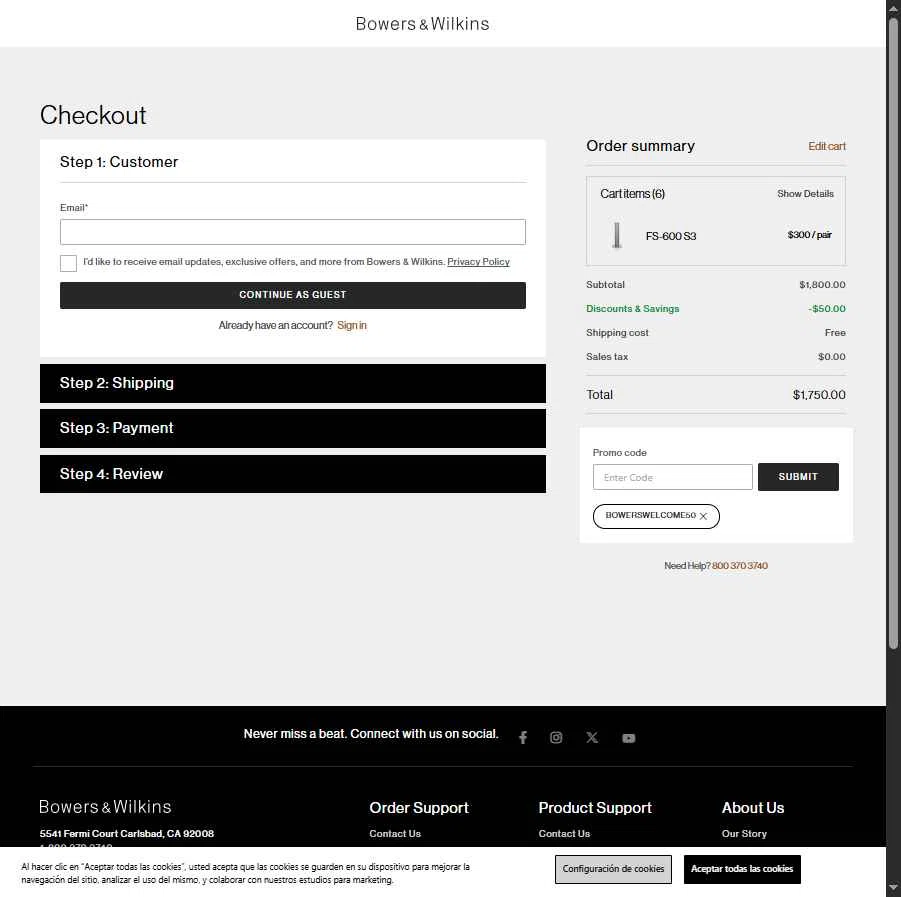
Task: Expand Step 4: Review section
Action: pyautogui.click(x=292, y=474)
